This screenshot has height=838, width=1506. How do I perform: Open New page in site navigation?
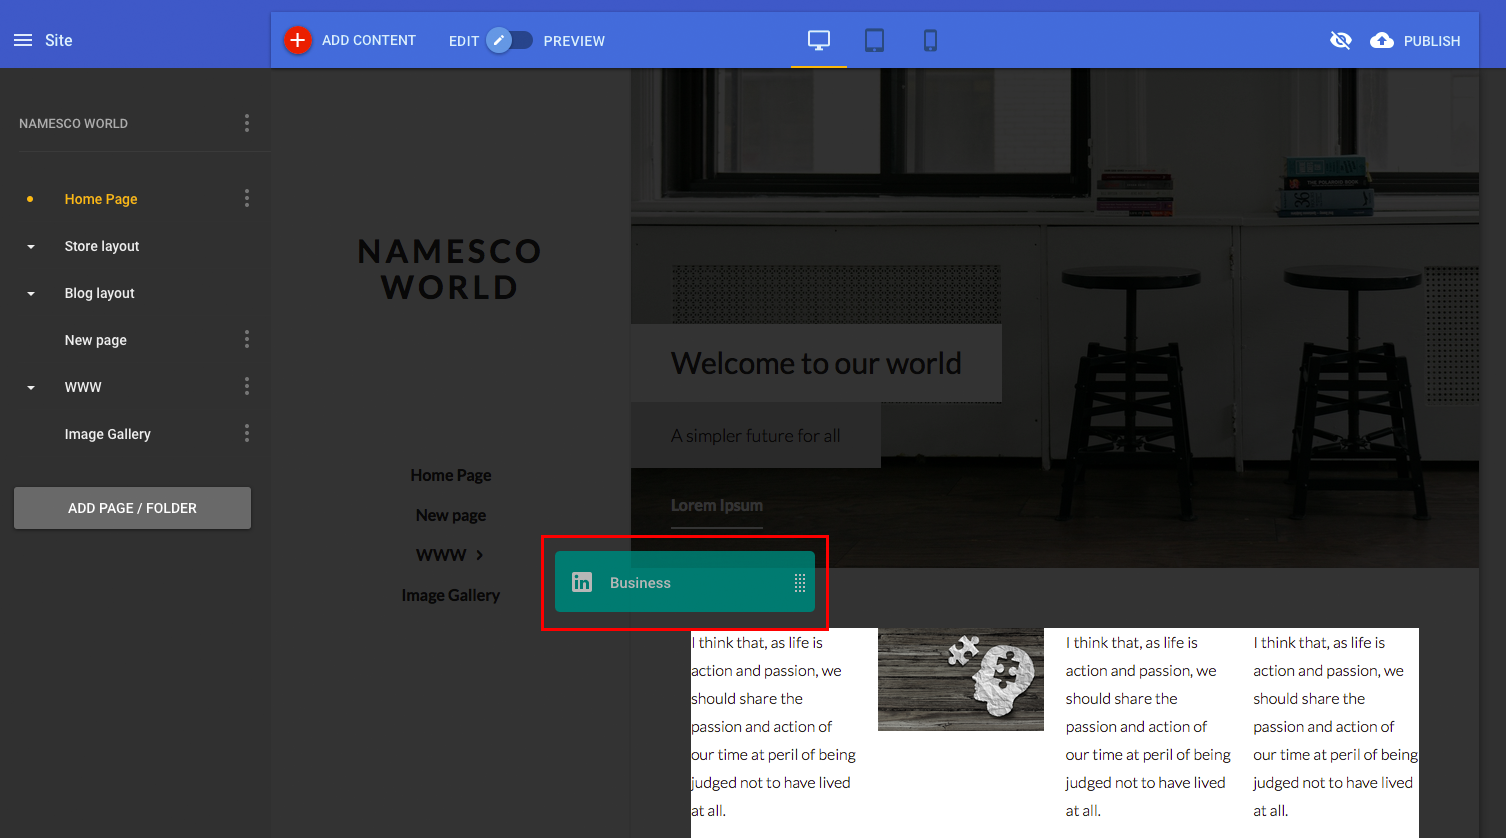pos(451,515)
